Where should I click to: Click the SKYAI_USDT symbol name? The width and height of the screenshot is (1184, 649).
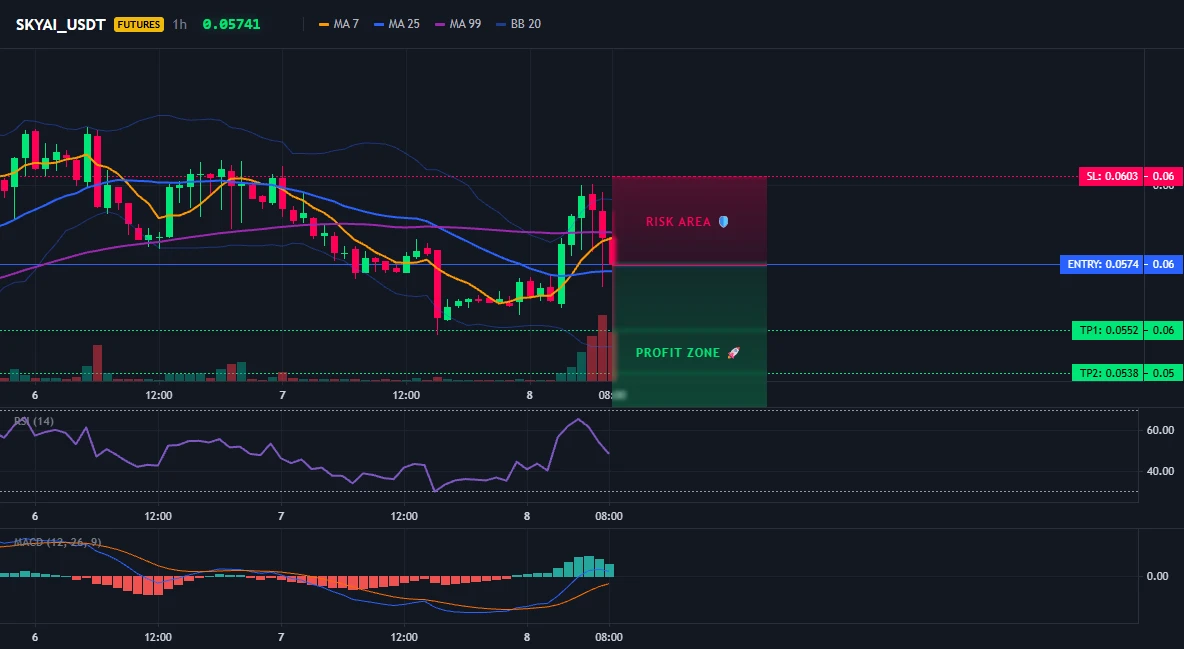tap(61, 24)
